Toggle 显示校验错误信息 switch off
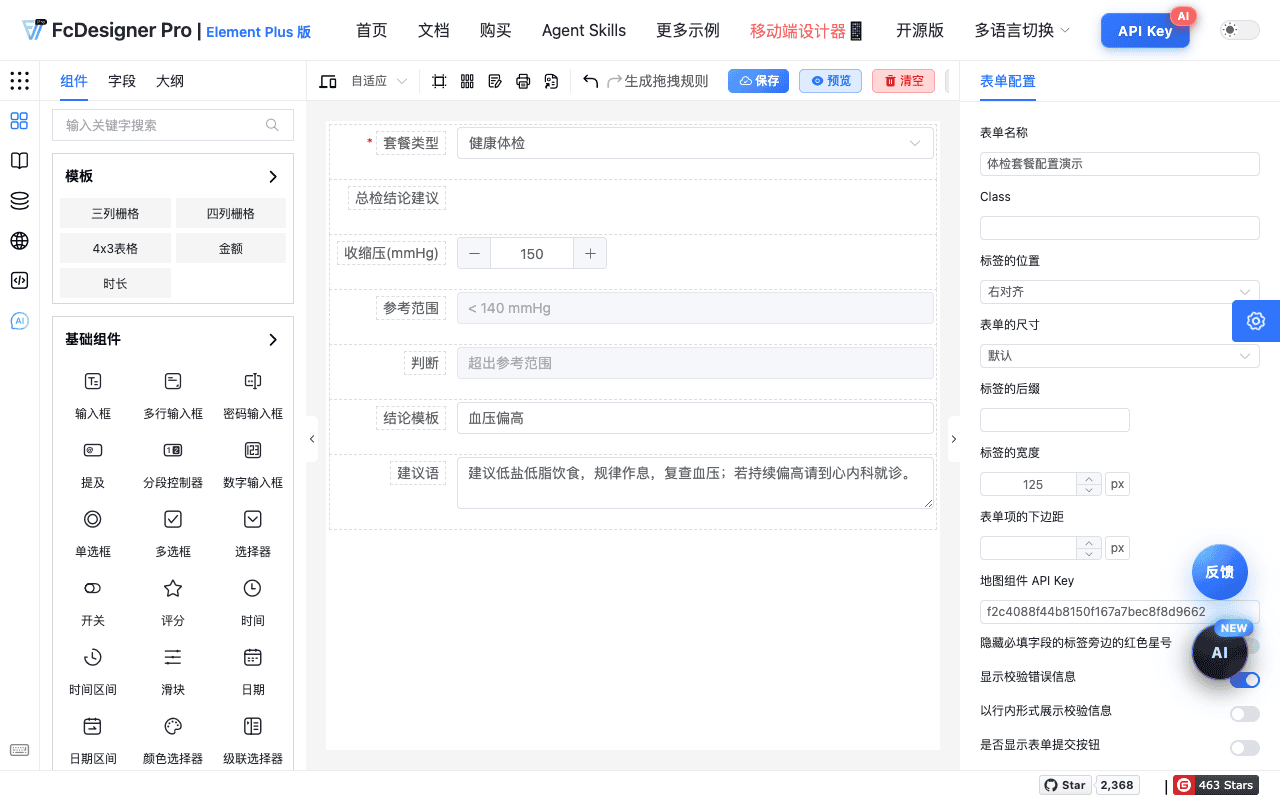 tap(1244, 680)
